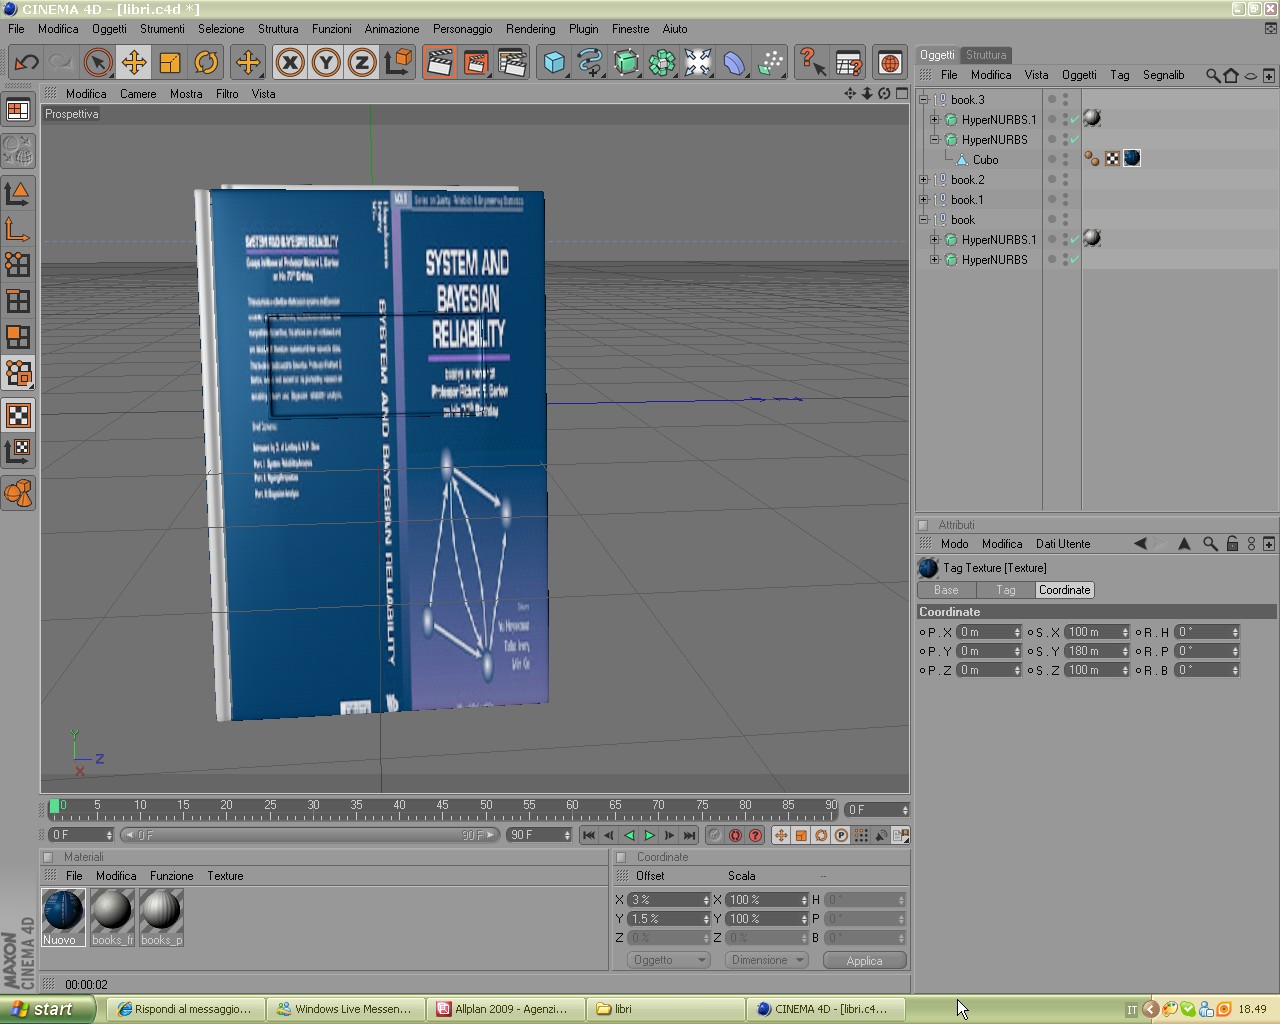Expand the book.1 object
The height and width of the screenshot is (1024, 1280).
[x=924, y=199]
